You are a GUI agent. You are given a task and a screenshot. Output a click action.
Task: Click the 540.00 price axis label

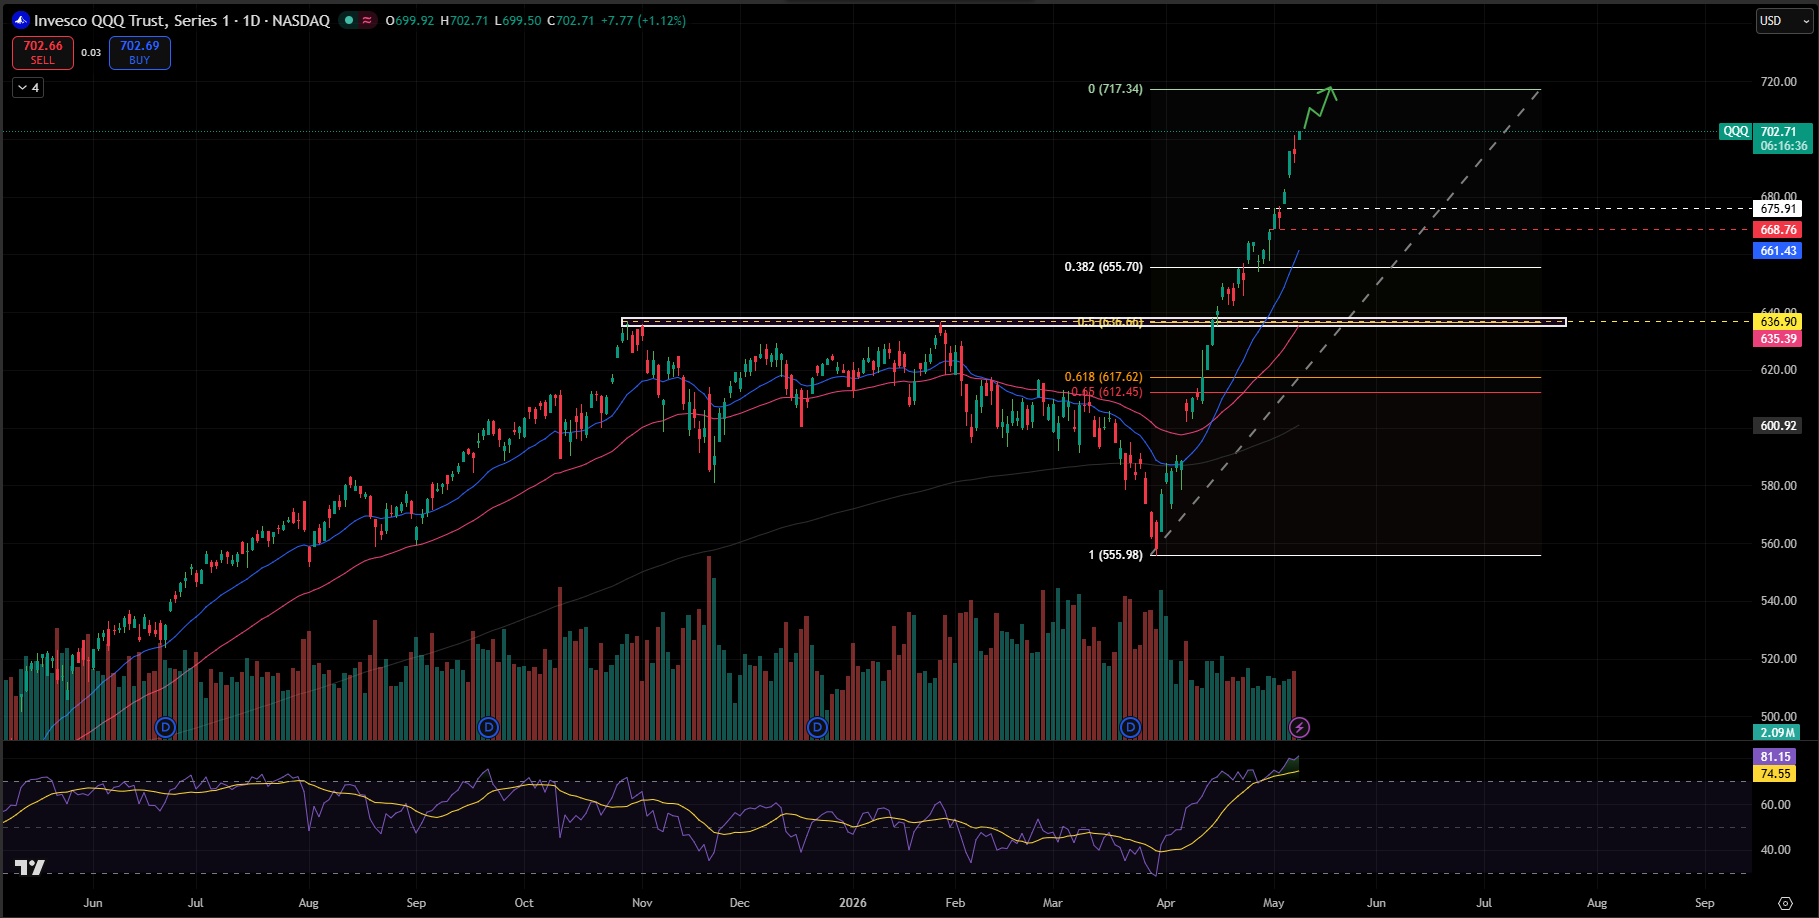click(1778, 601)
